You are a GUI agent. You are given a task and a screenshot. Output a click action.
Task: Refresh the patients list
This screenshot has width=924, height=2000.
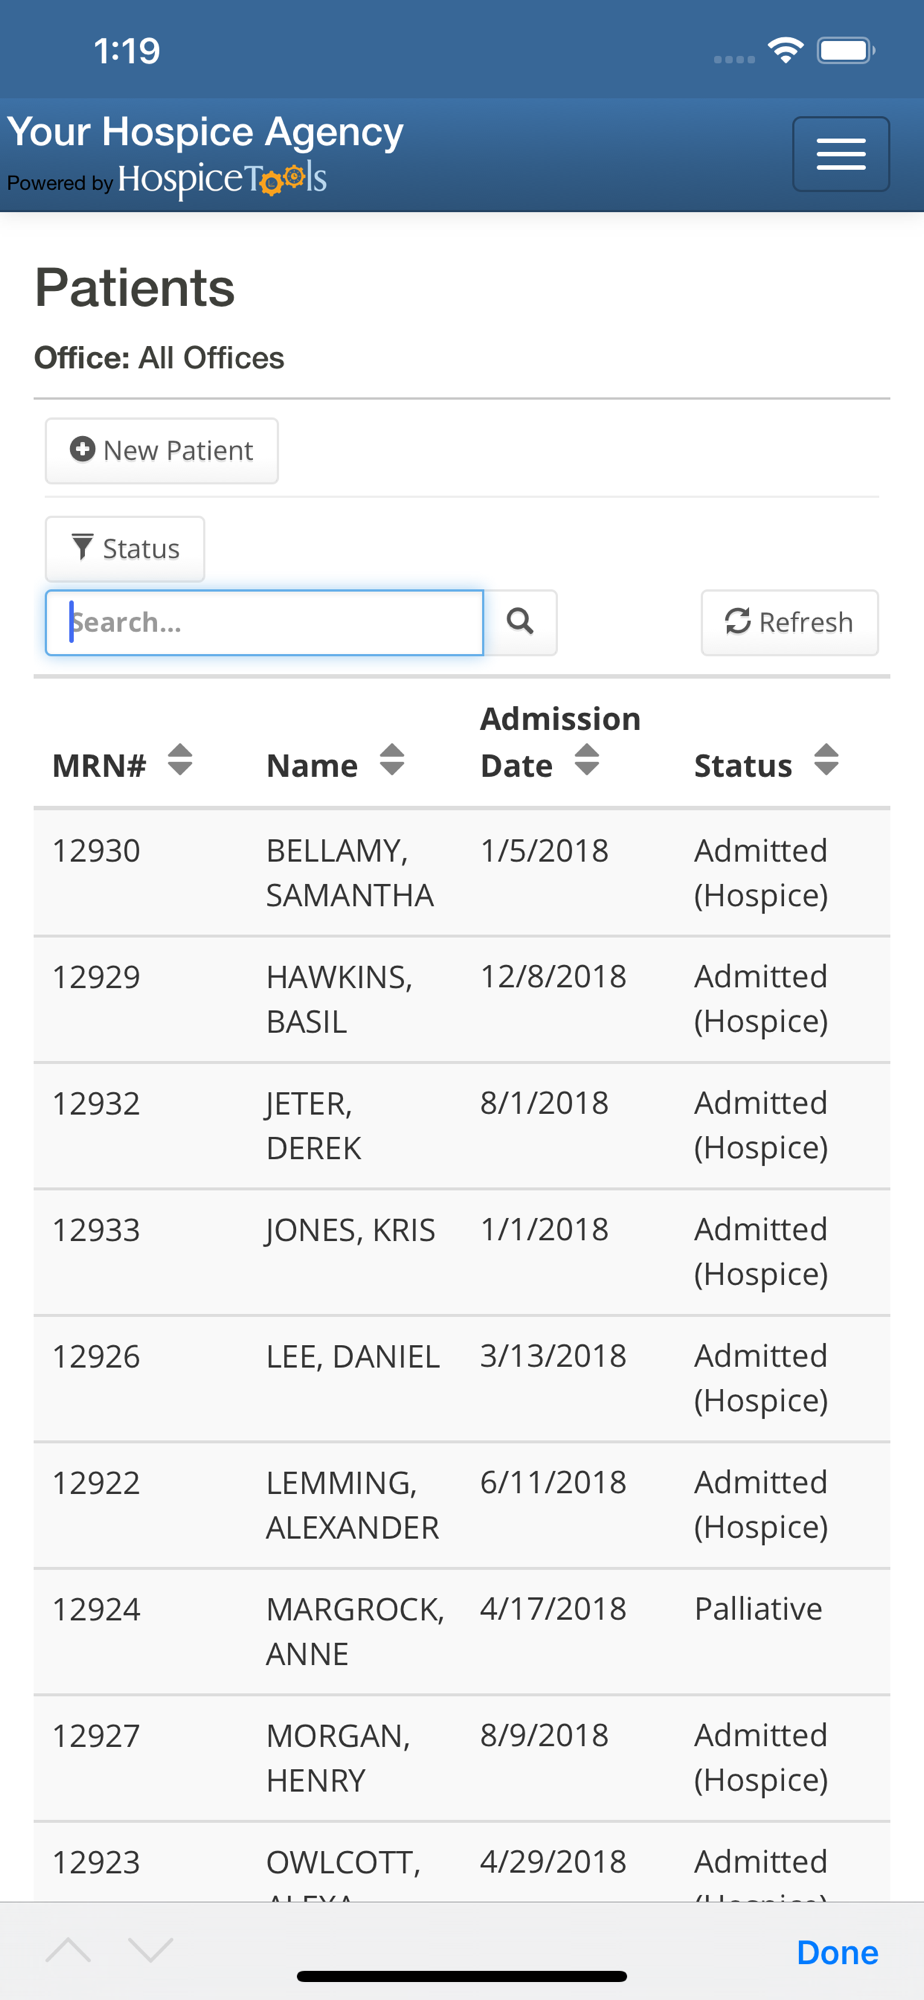click(790, 622)
